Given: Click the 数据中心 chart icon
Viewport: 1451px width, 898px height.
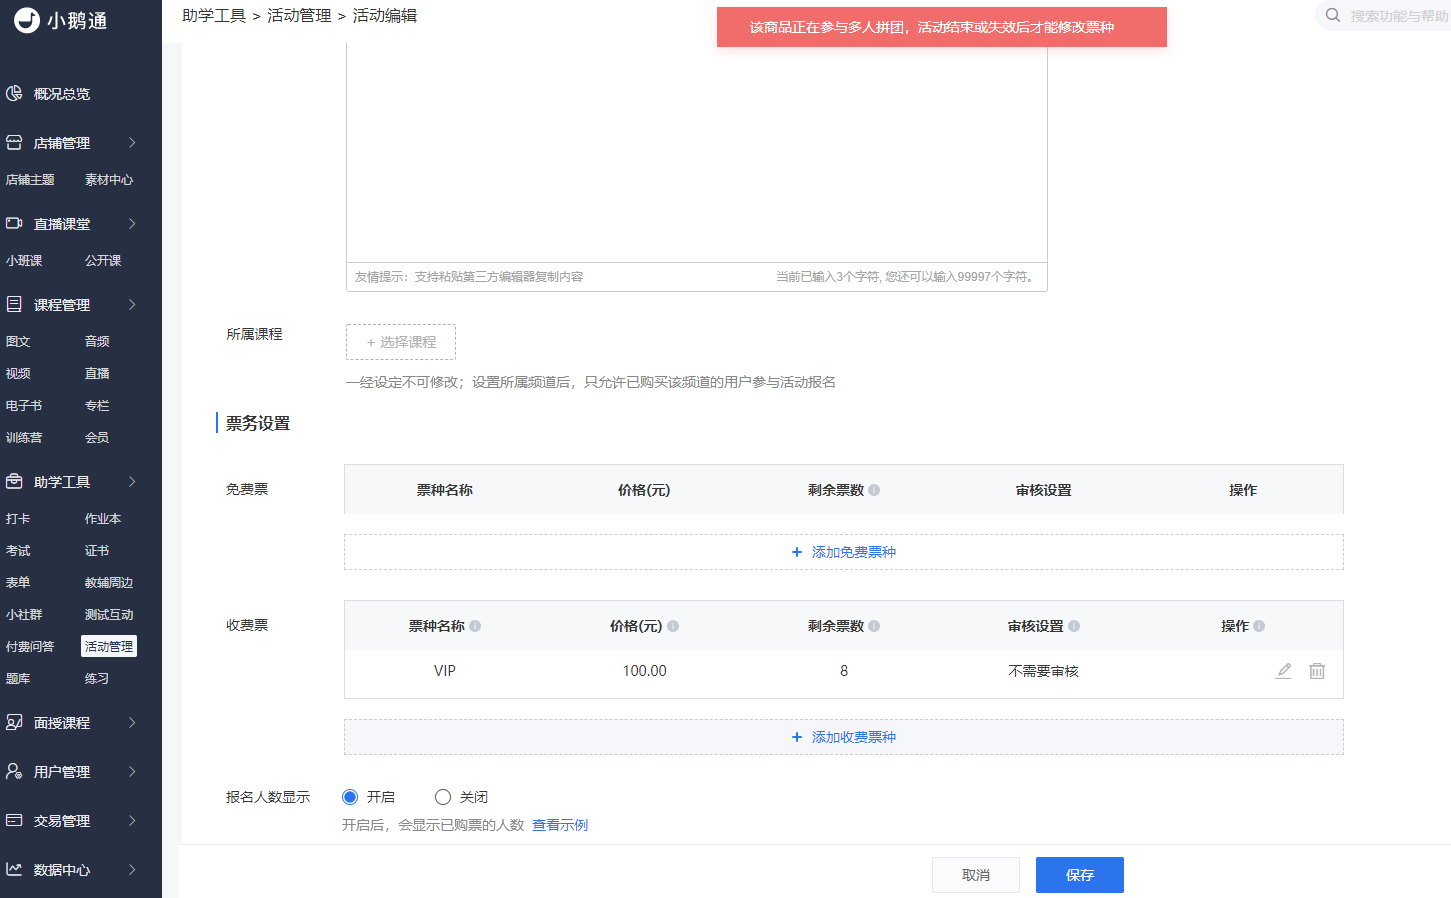Looking at the screenshot, I should (14, 869).
